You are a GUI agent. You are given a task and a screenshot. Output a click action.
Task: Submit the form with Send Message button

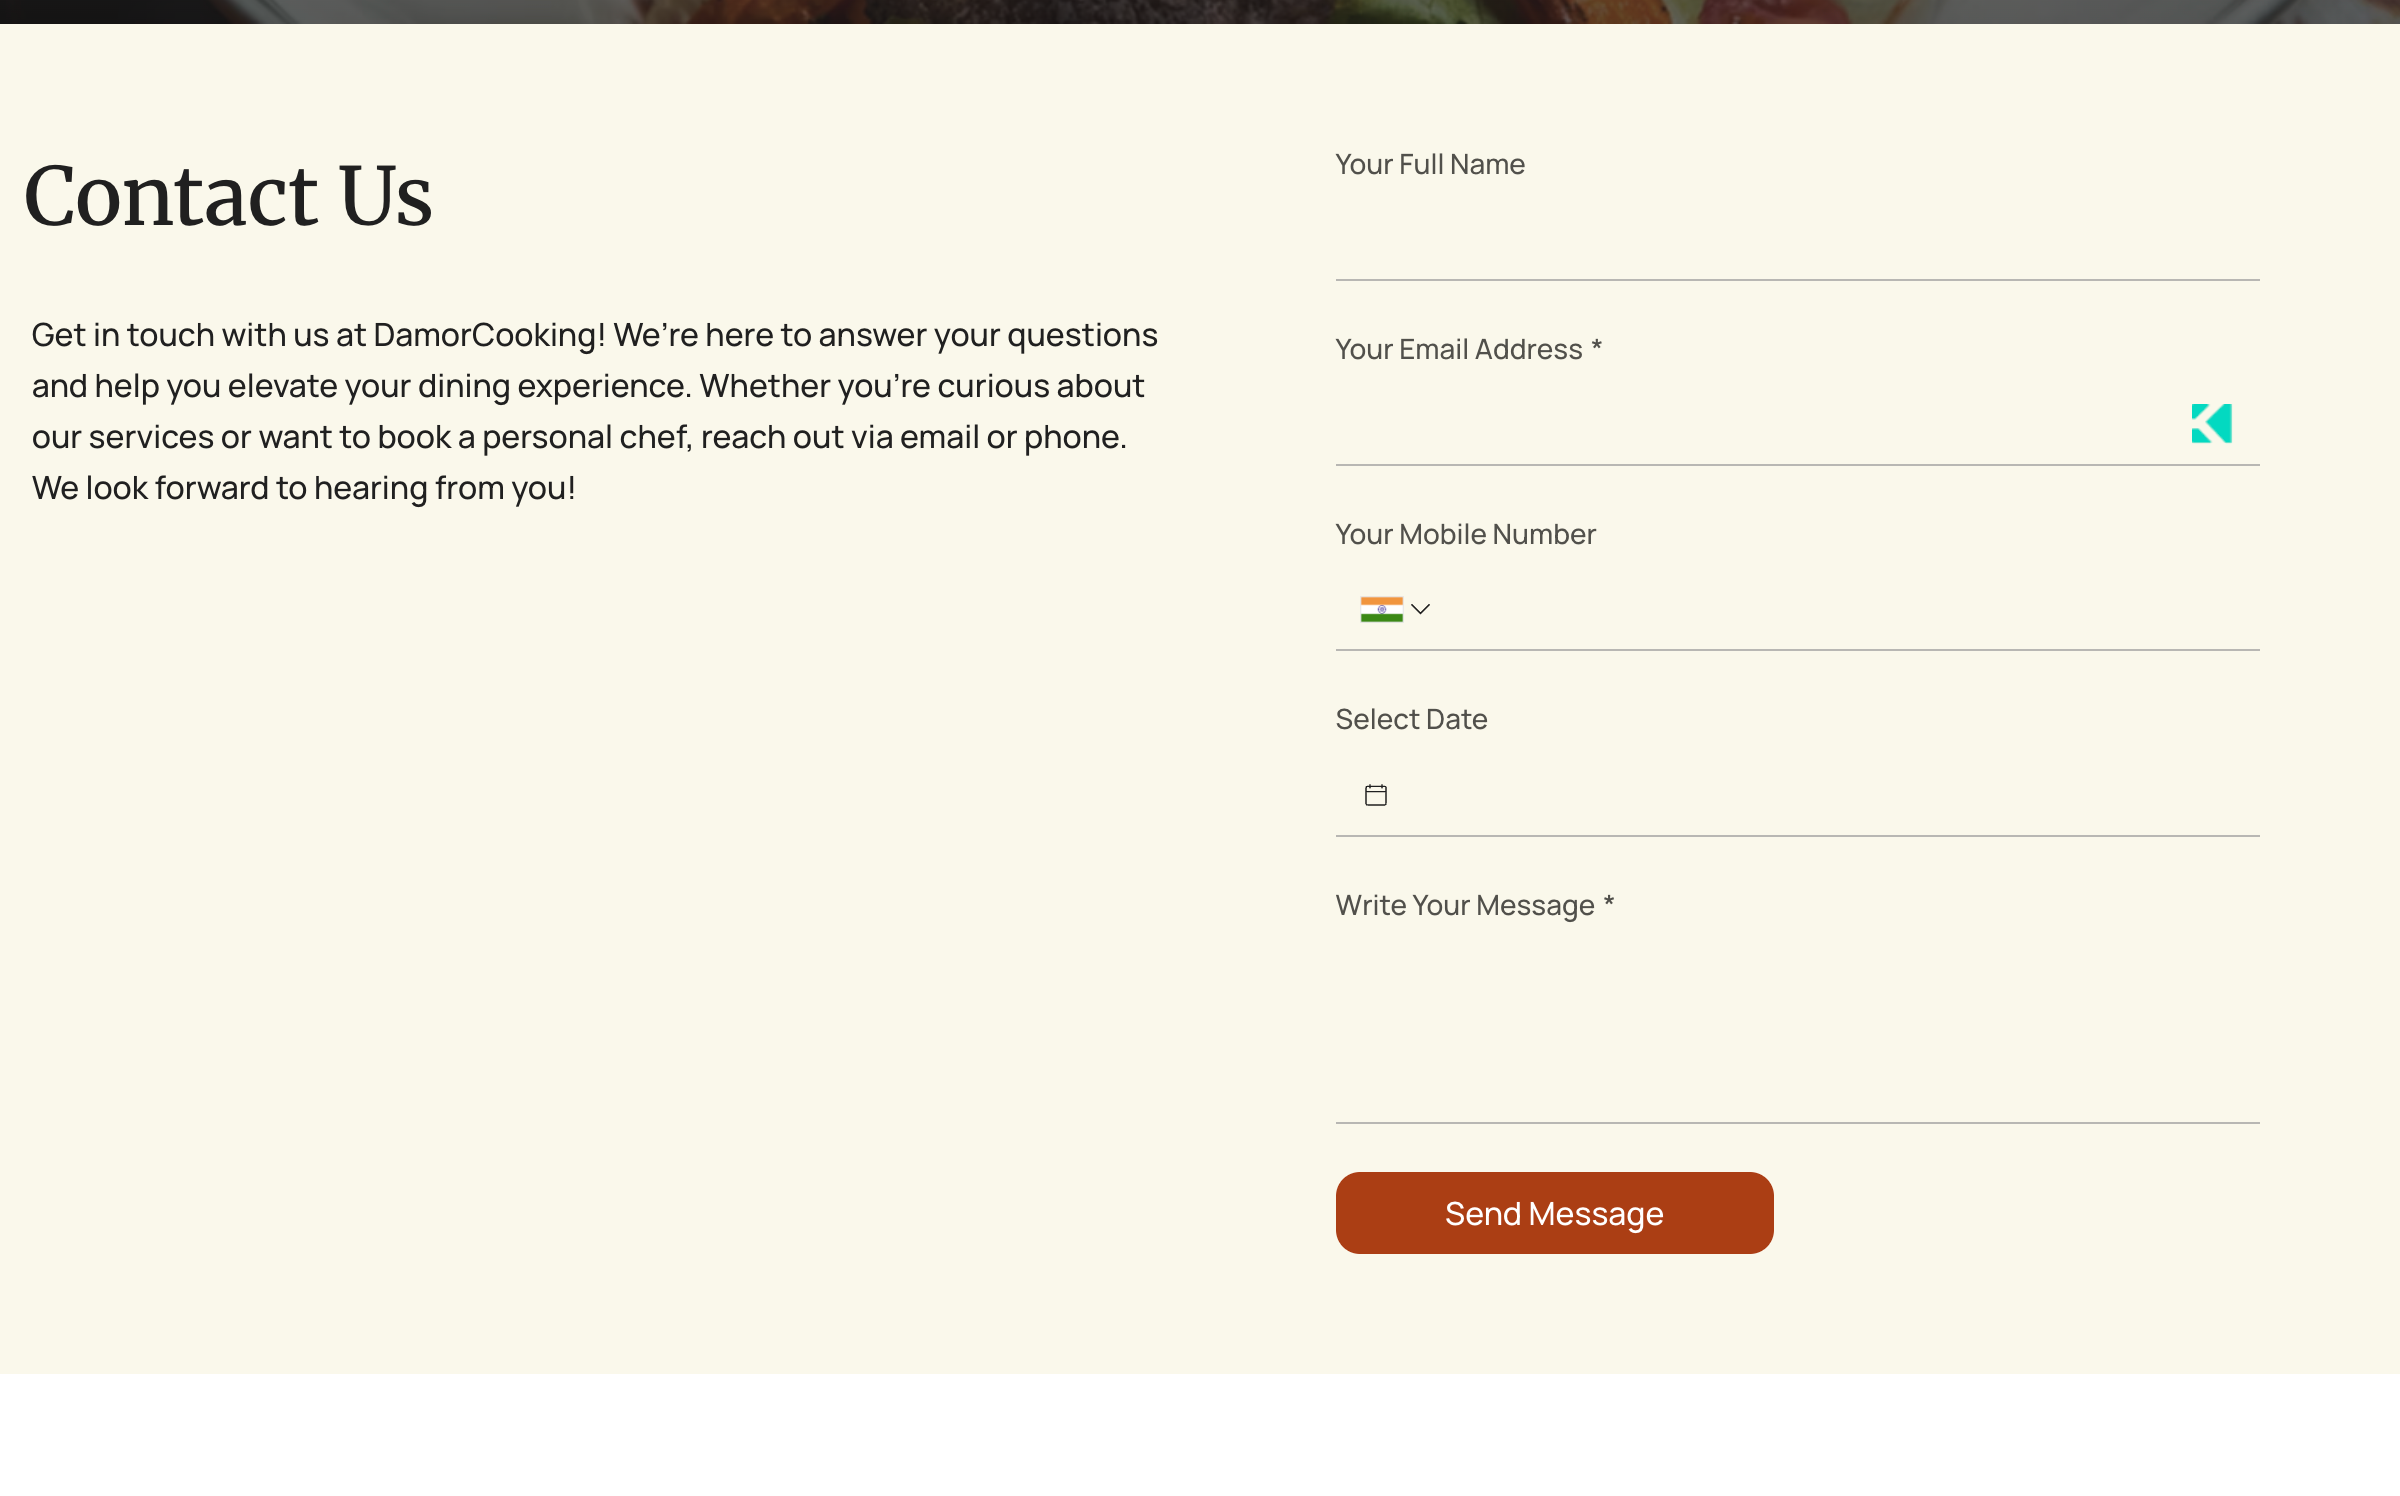point(1554,1213)
